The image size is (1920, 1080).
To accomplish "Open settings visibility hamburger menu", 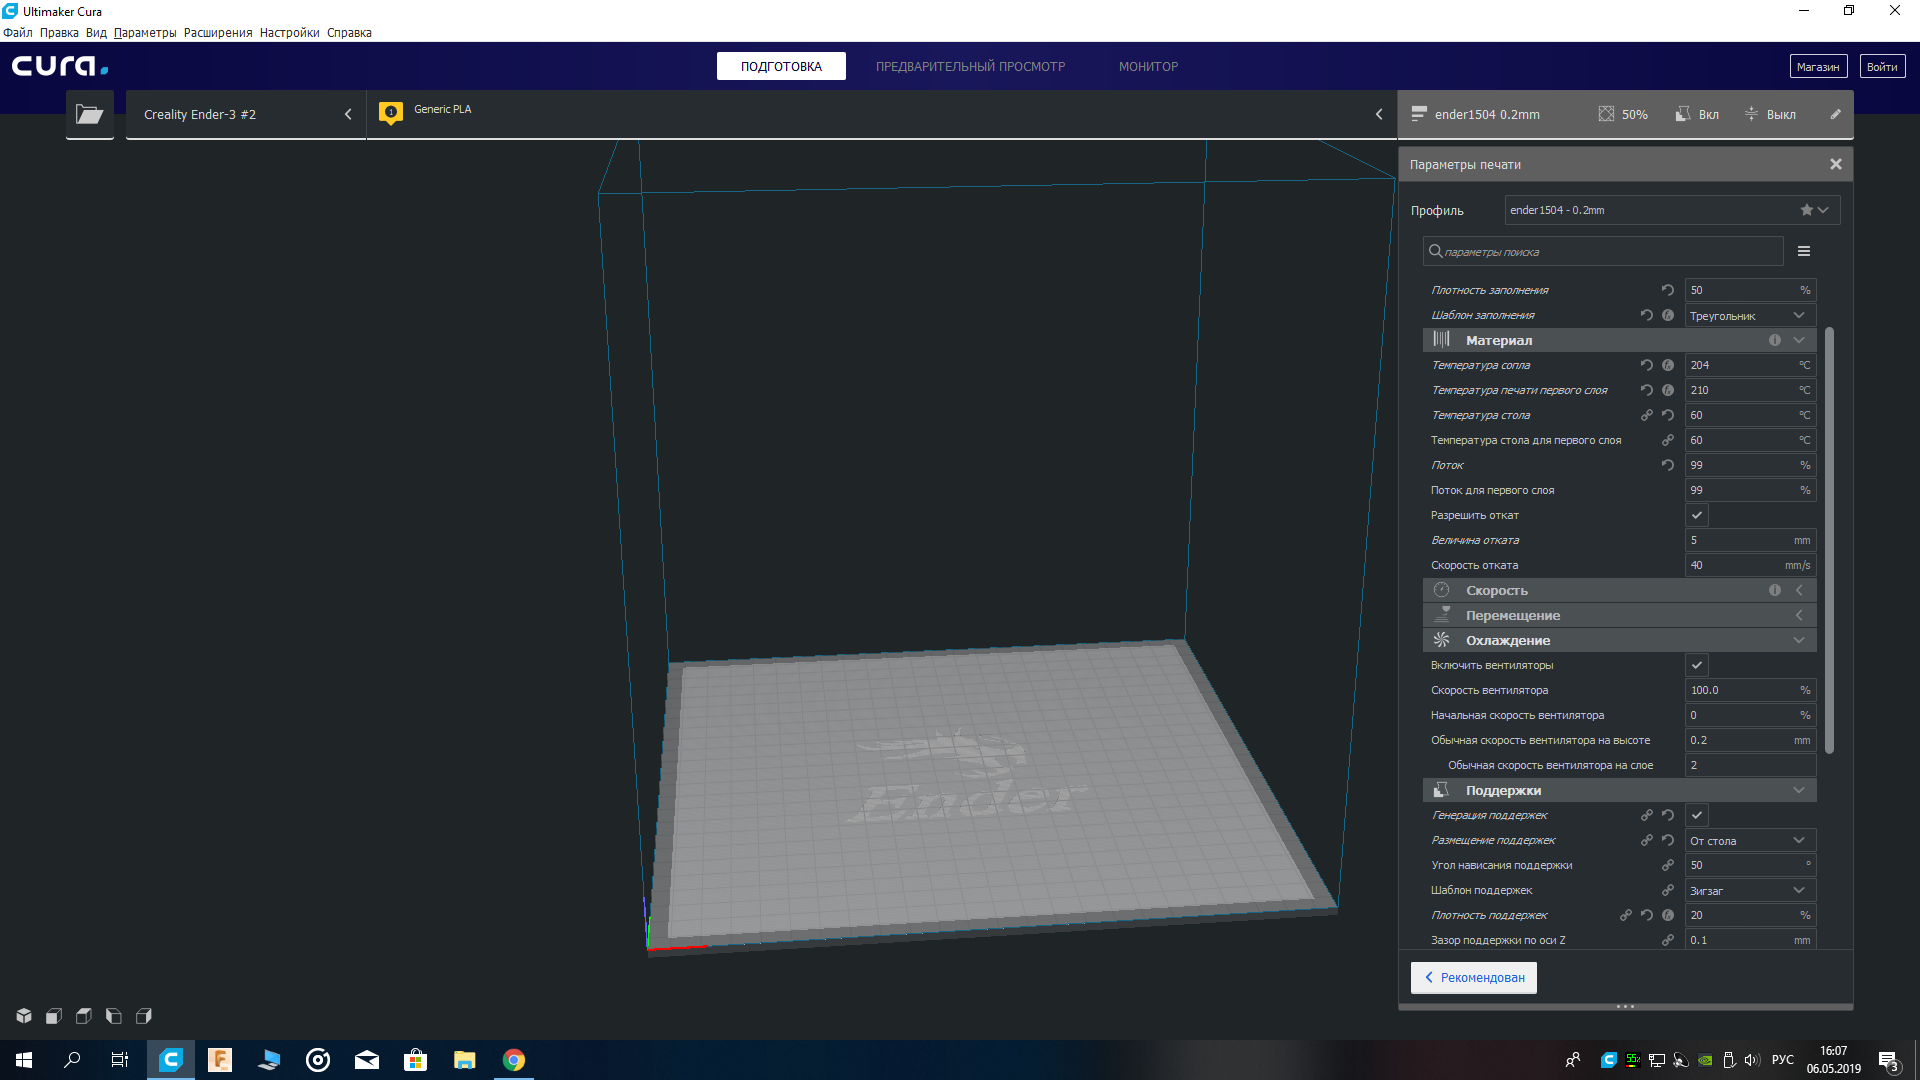I will (1804, 251).
